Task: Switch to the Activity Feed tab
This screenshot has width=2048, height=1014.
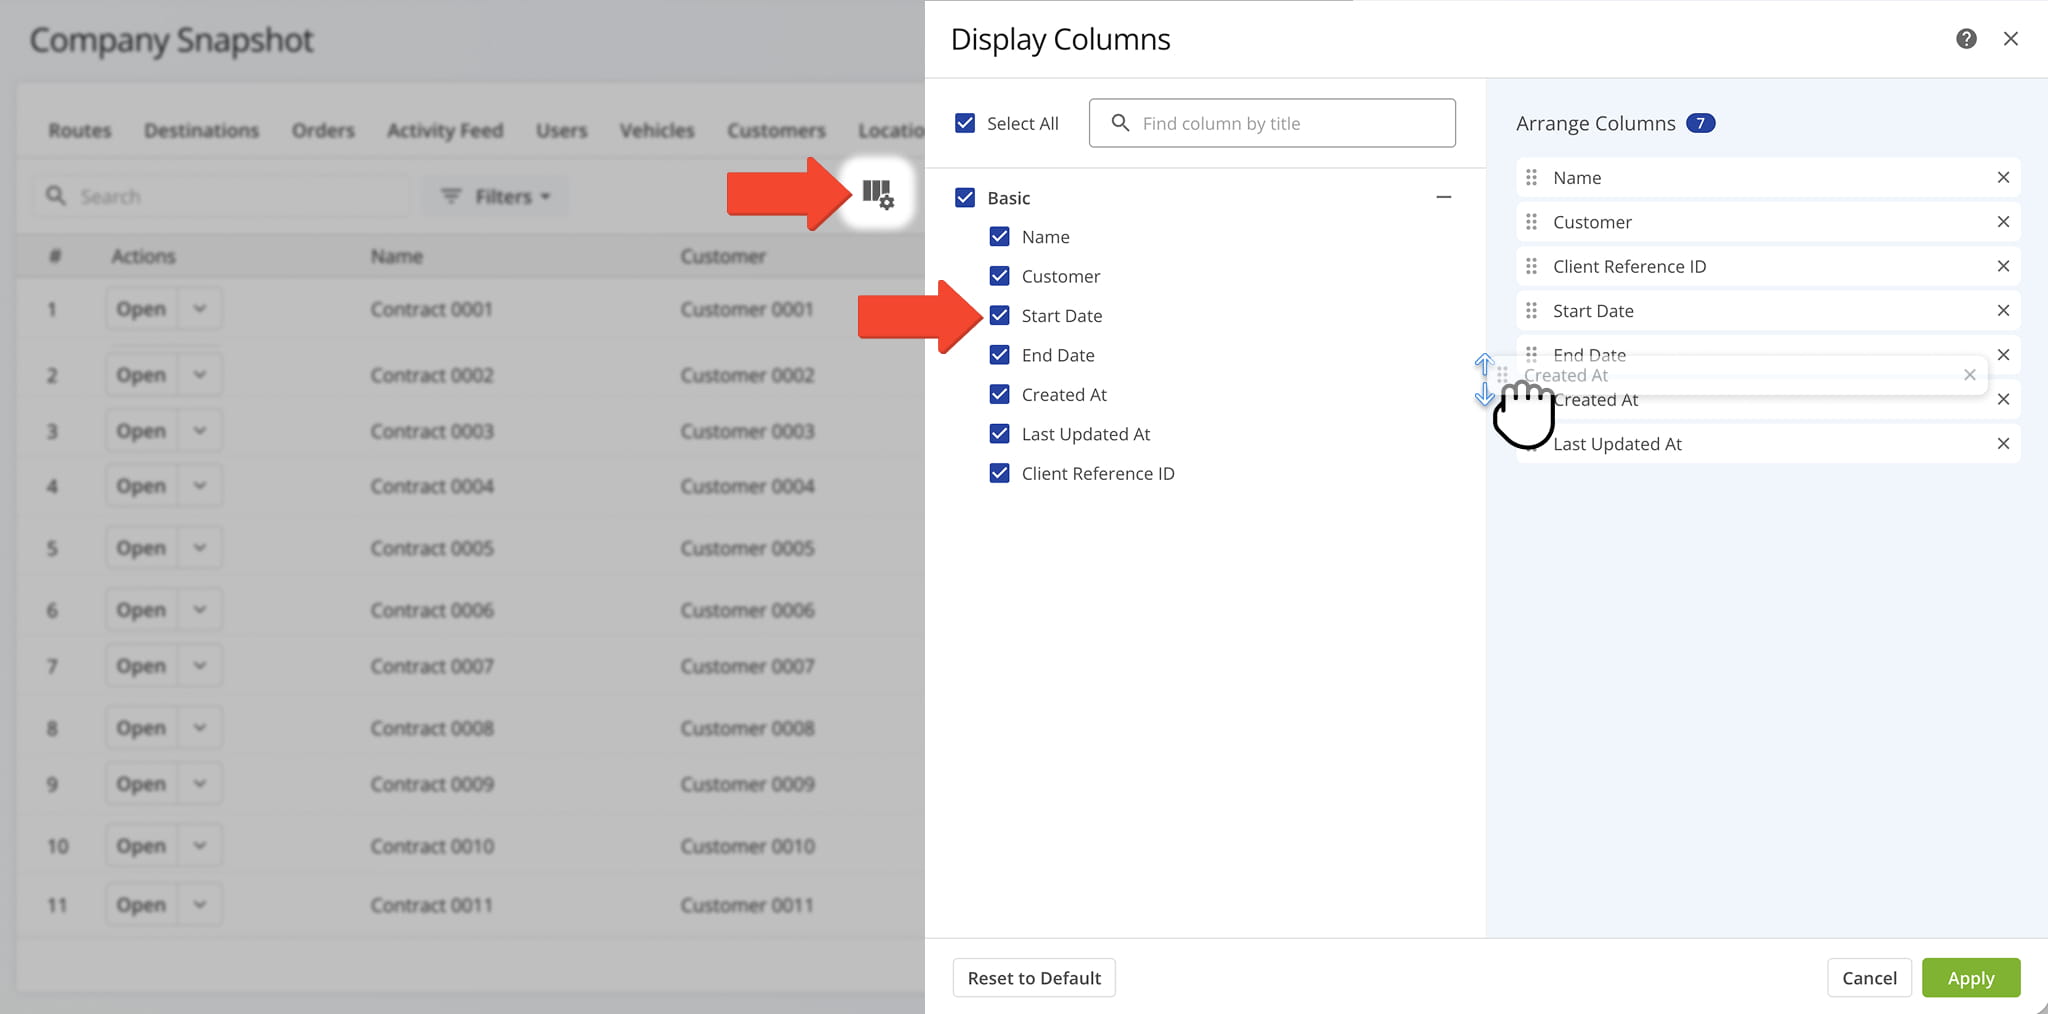Action: click(x=445, y=130)
